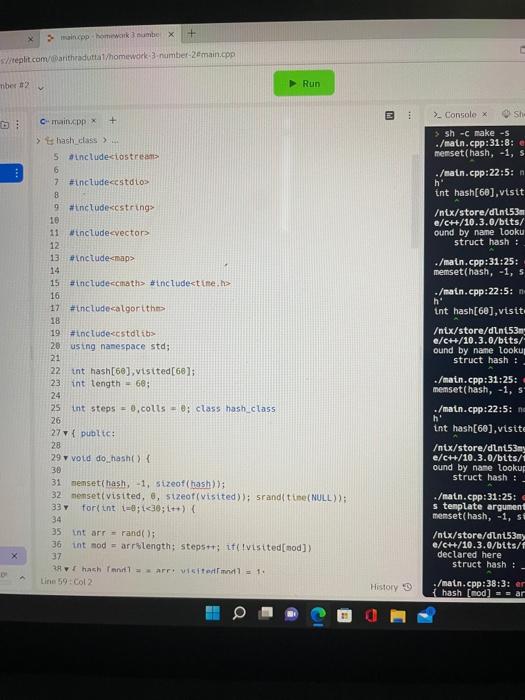Click the class hash_class declaration text

pyautogui.click(x=235, y=408)
